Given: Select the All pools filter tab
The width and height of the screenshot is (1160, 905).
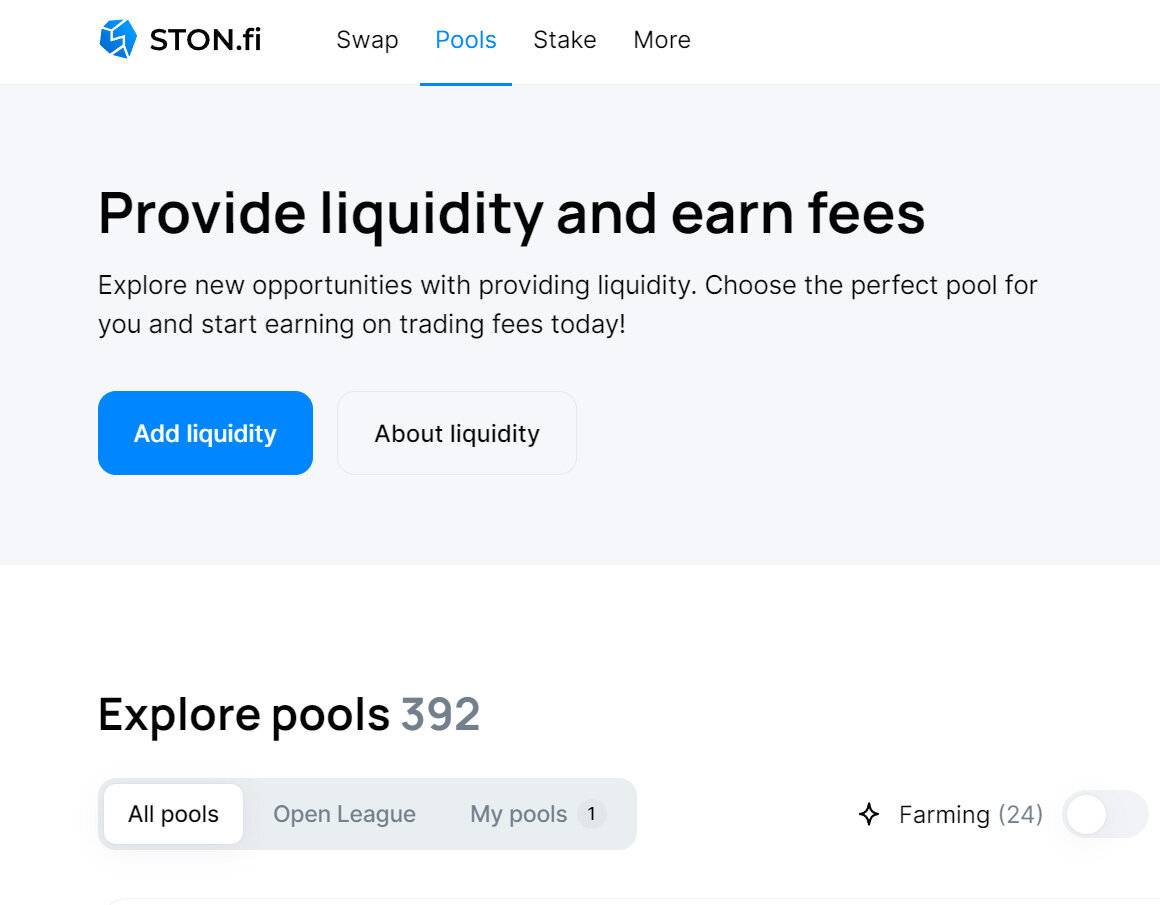Looking at the screenshot, I should [173, 814].
